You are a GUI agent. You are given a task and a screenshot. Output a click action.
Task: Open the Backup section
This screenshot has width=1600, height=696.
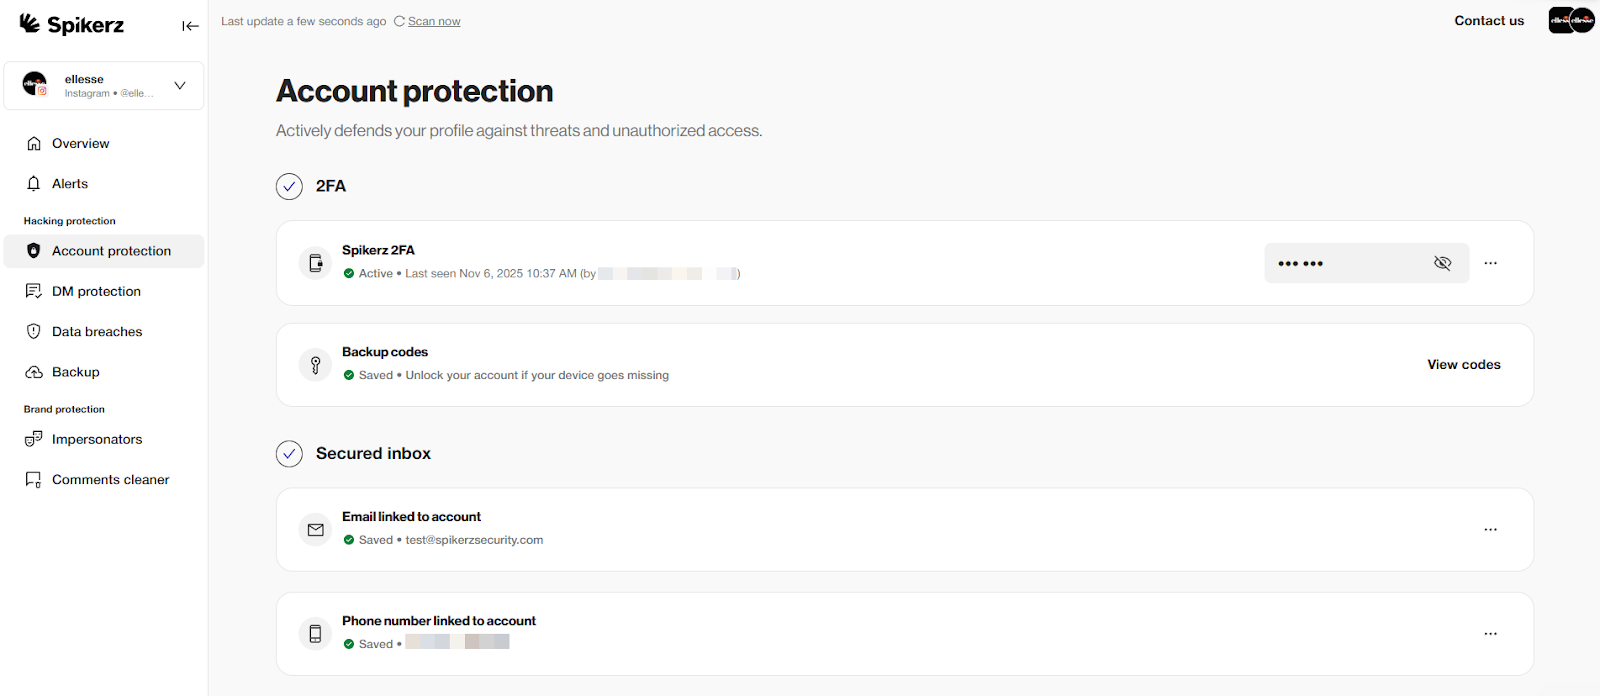(x=75, y=371)
